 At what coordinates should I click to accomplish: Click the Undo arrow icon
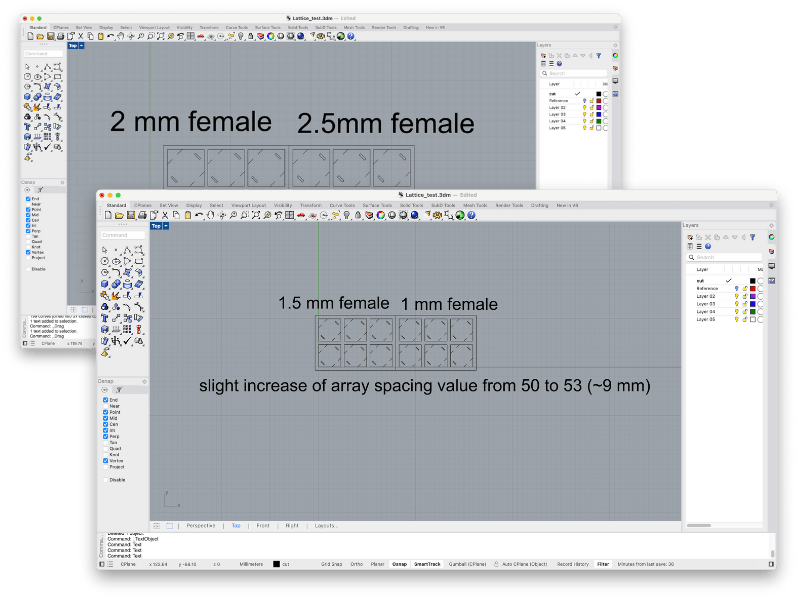pos(199,215)
